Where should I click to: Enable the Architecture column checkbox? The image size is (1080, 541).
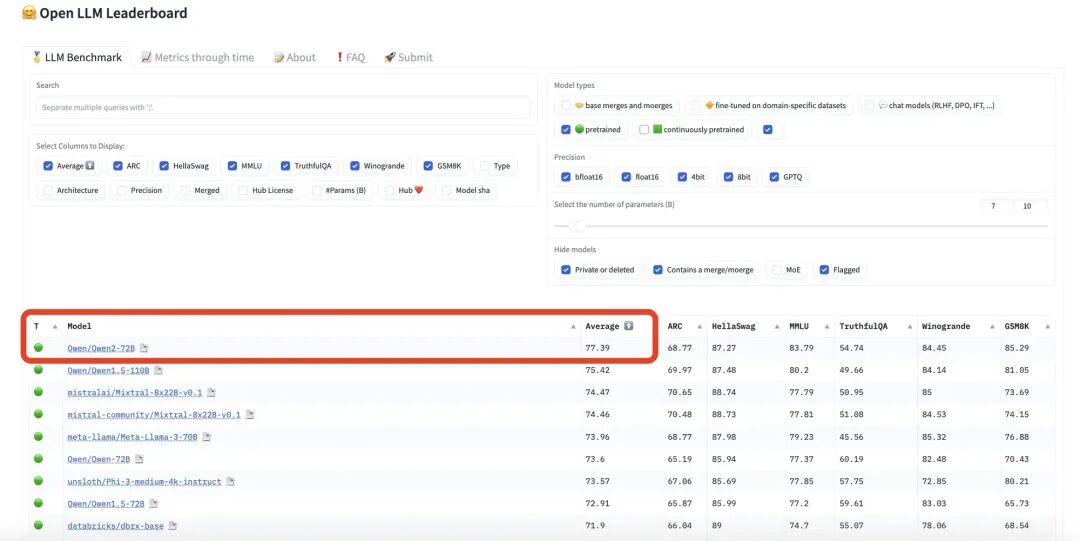click(48, 190)
